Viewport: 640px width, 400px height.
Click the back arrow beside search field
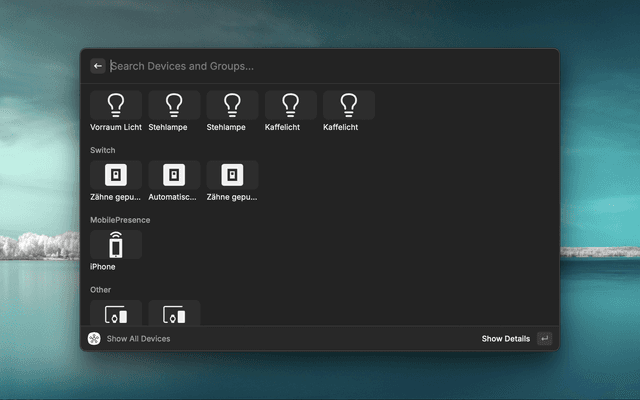(98, 66)
